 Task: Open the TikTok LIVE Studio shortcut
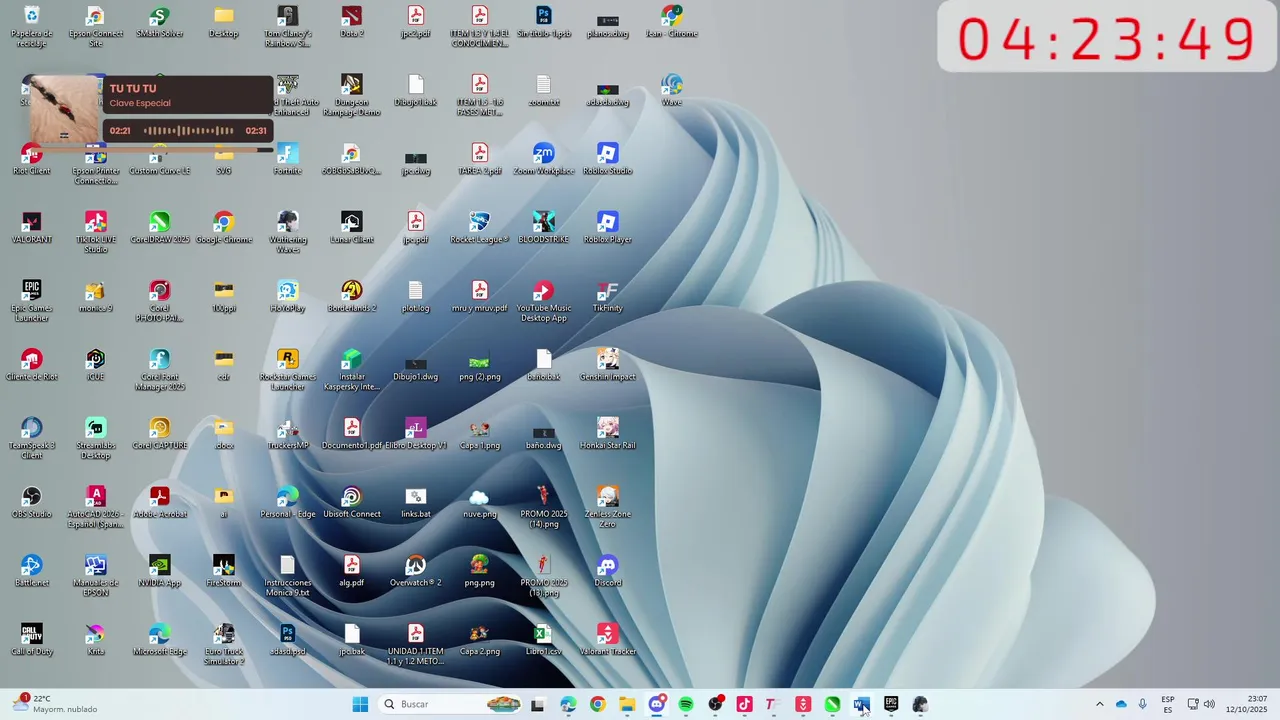(x=96, y=232)
